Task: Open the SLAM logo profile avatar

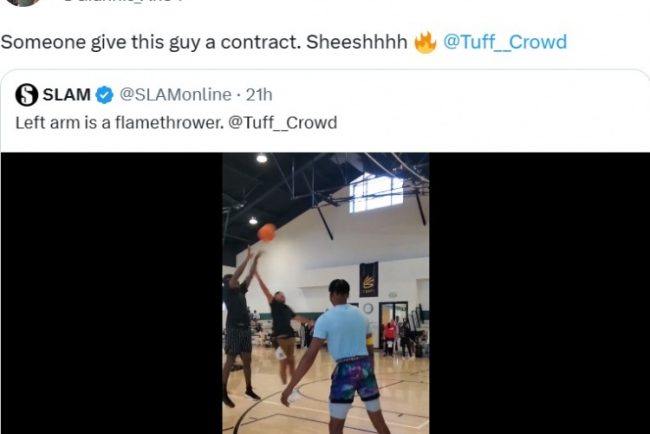Action: pos(27,95)
